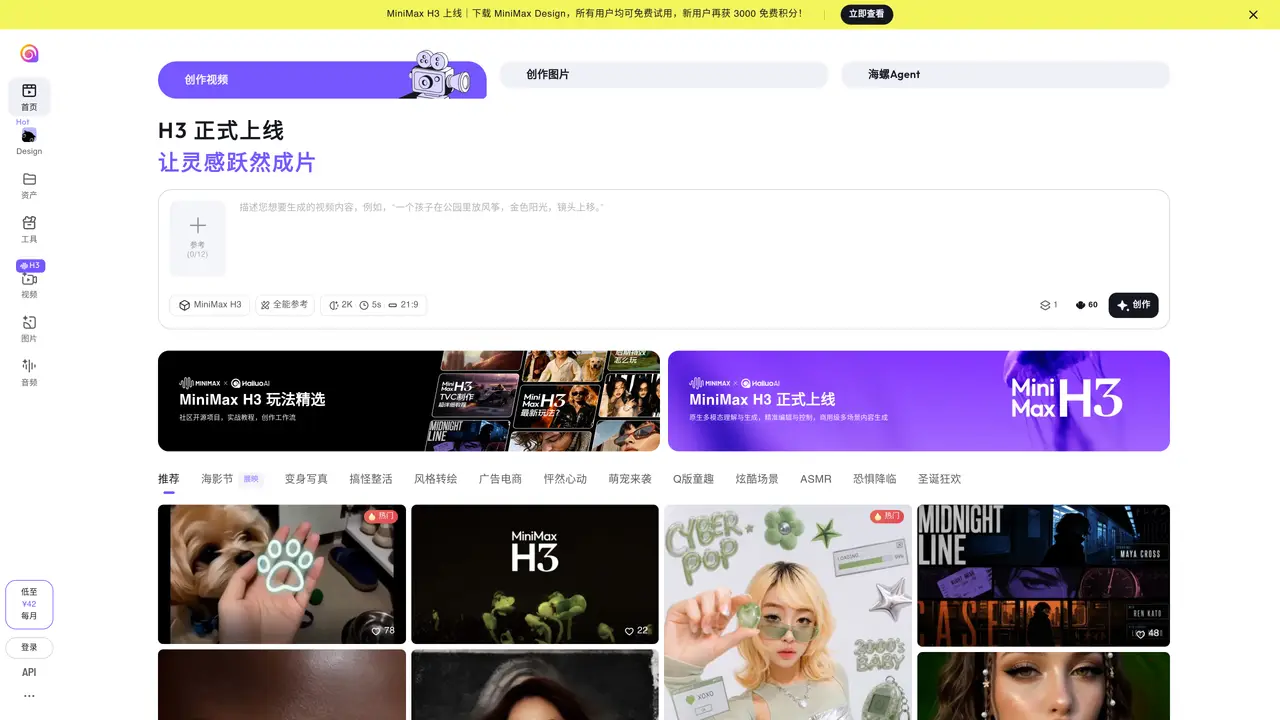Select the 圣诞狂欢 category tab
The width and height of the screenshot is (1280, 720).
pyautogui.click(x=940, y=479)
